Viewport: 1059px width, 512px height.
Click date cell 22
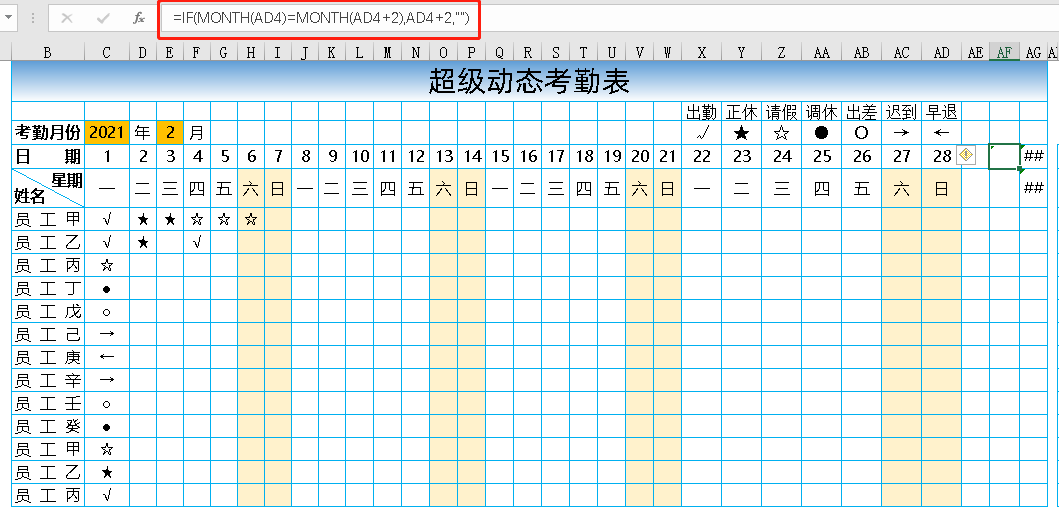click(702, 157)
